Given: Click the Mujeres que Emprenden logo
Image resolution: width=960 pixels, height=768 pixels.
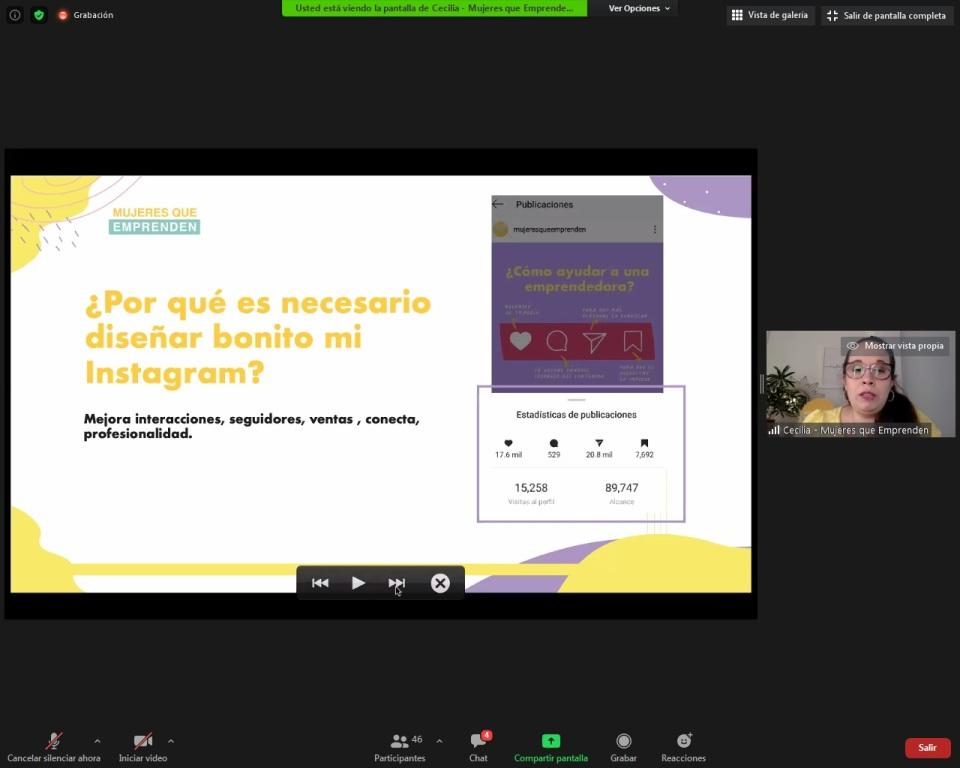Looking at the screenshot, I should coord(154,220).
